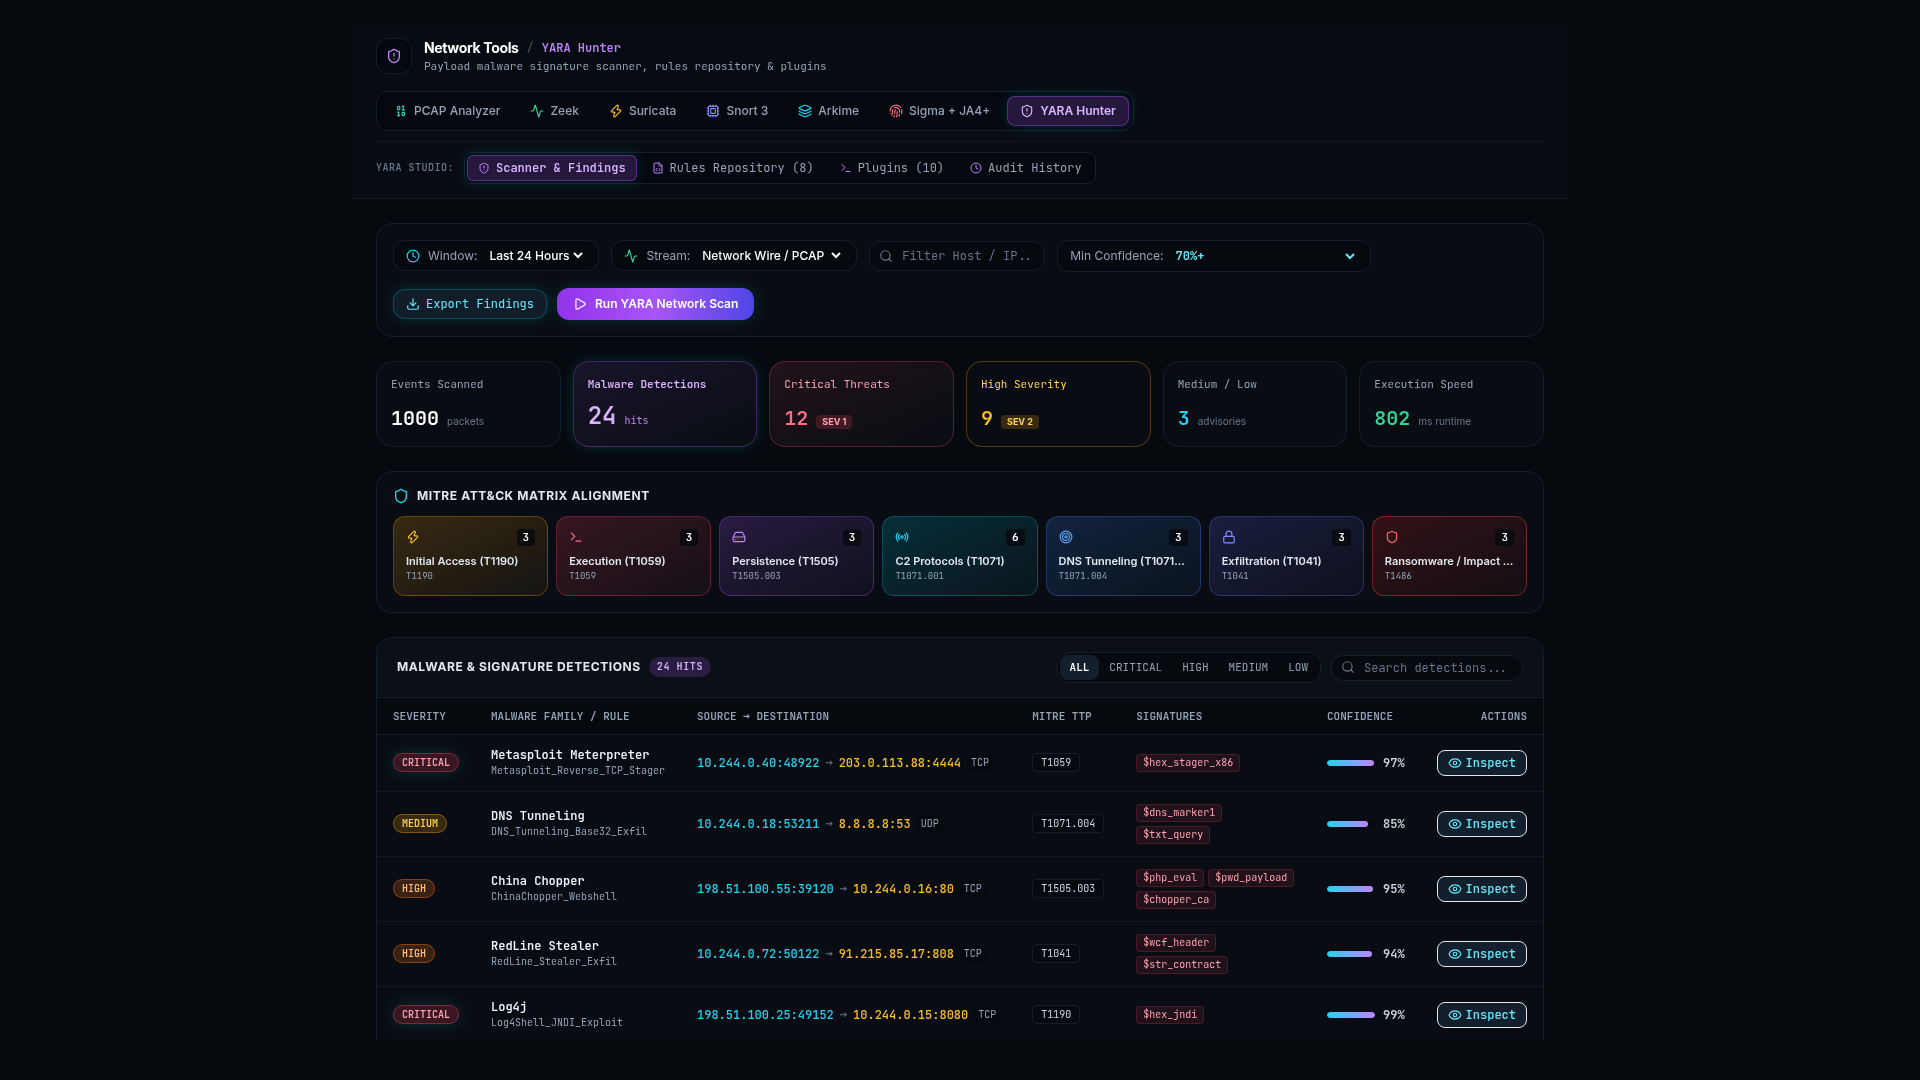Image resolution: width=1920 pixels, height=1080 pixels.
Task: Filter detections by LOW severity
Action: 1298,667
